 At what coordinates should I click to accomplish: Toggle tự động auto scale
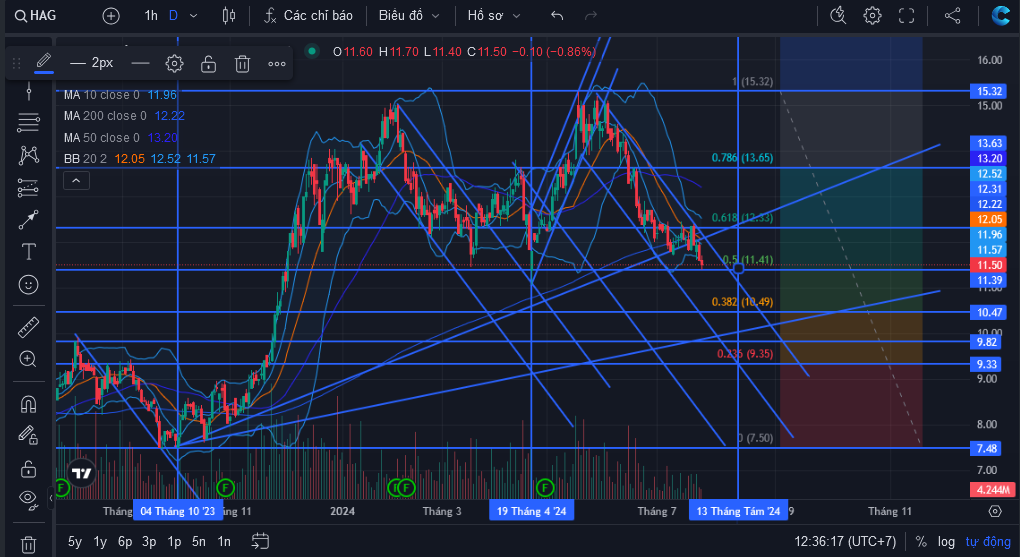pyautogui.click(x=987, y=541)
